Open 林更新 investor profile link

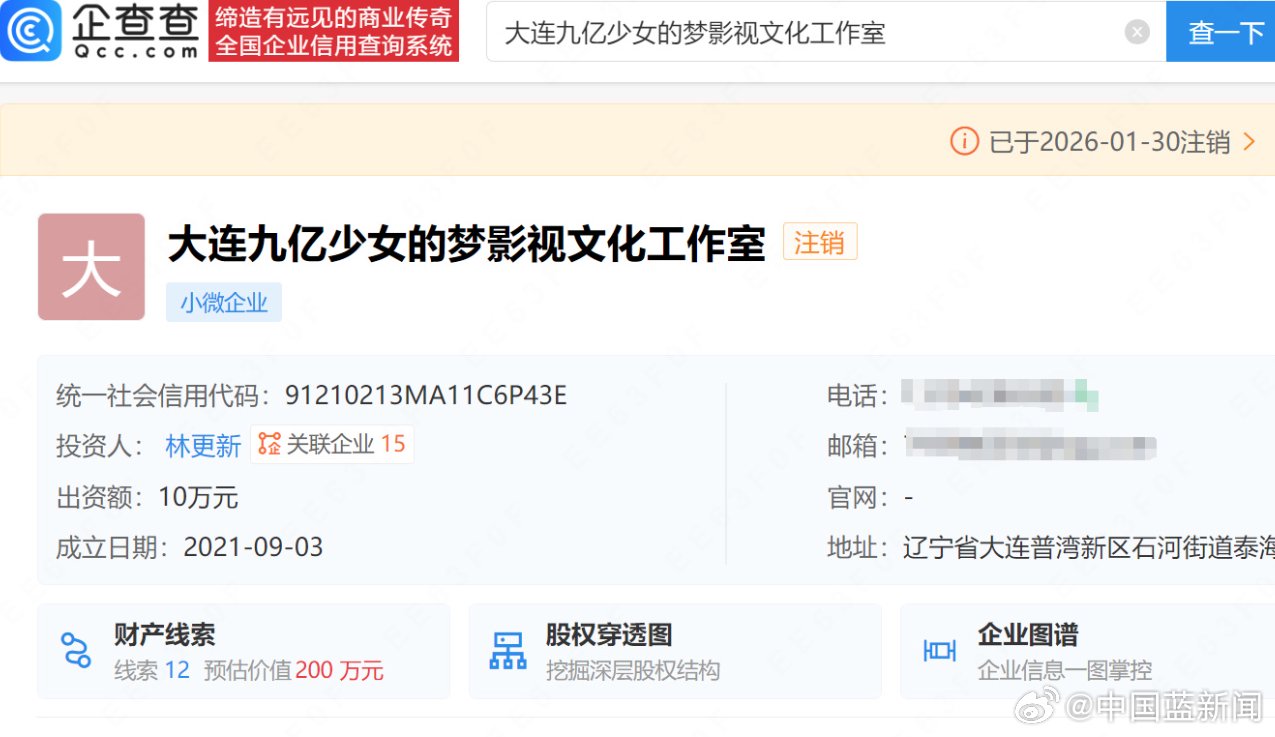click(202, 445)
